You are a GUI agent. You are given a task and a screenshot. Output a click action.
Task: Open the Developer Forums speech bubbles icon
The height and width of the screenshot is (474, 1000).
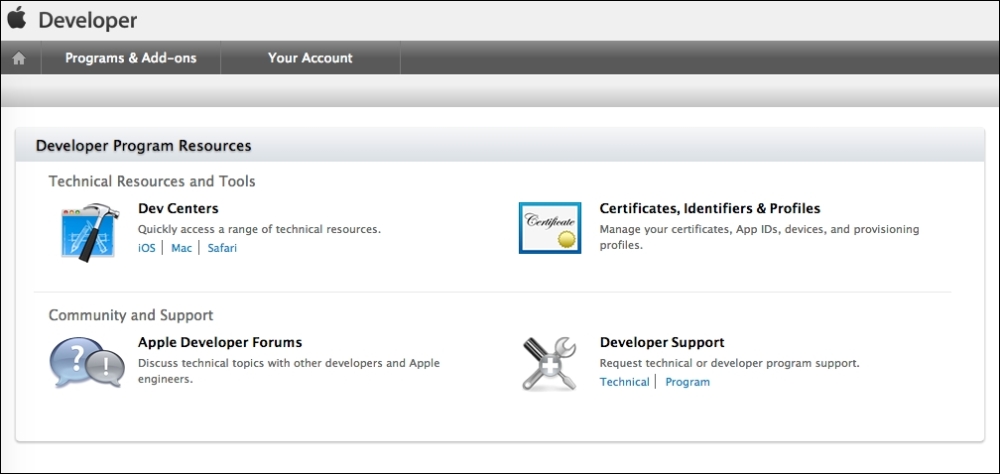[87, 362]
